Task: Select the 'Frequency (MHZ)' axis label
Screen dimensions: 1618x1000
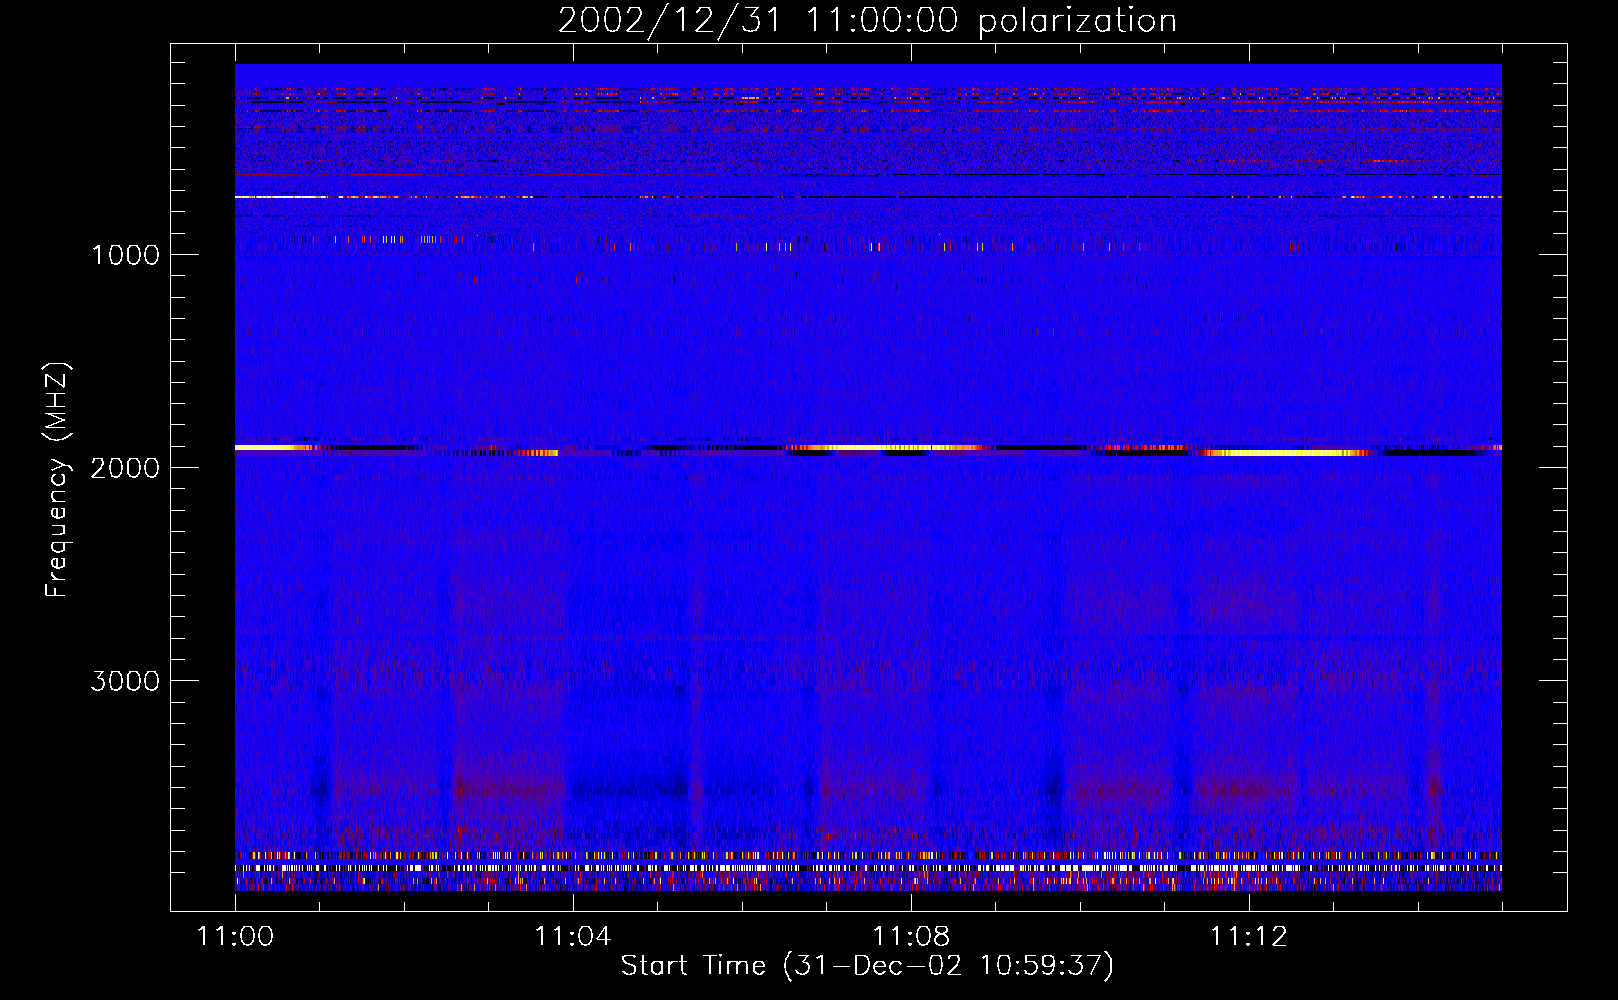Action: coord(57,480)
